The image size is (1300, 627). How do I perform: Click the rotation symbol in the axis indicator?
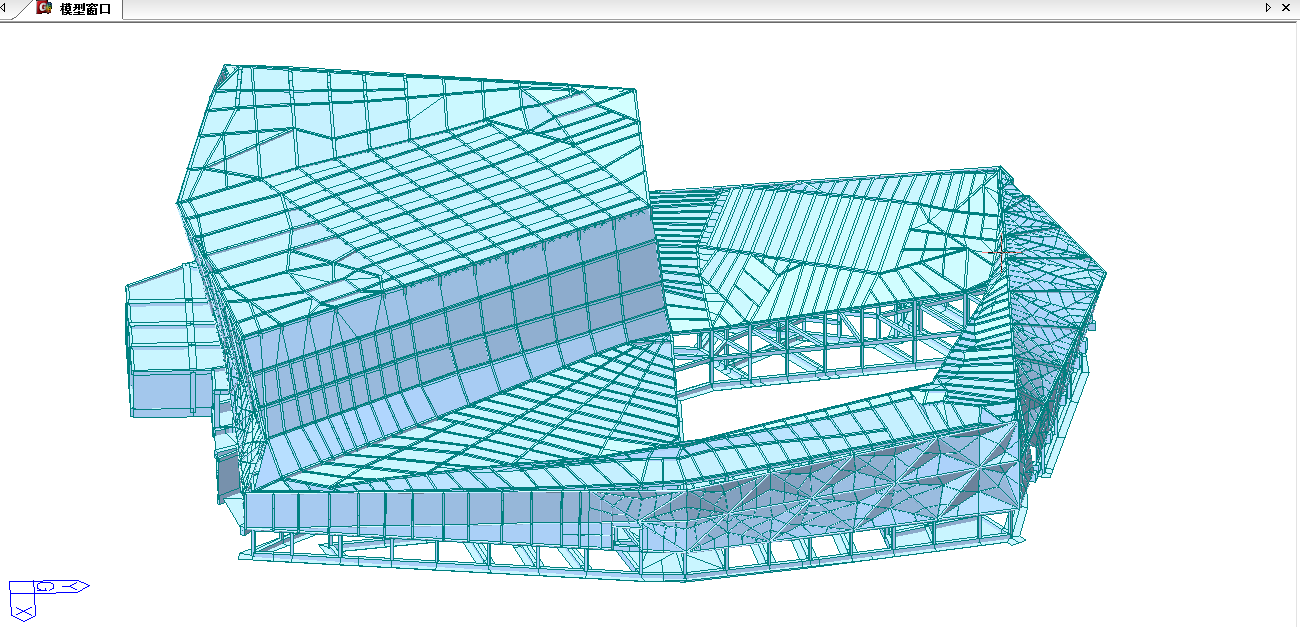(46, 586)
